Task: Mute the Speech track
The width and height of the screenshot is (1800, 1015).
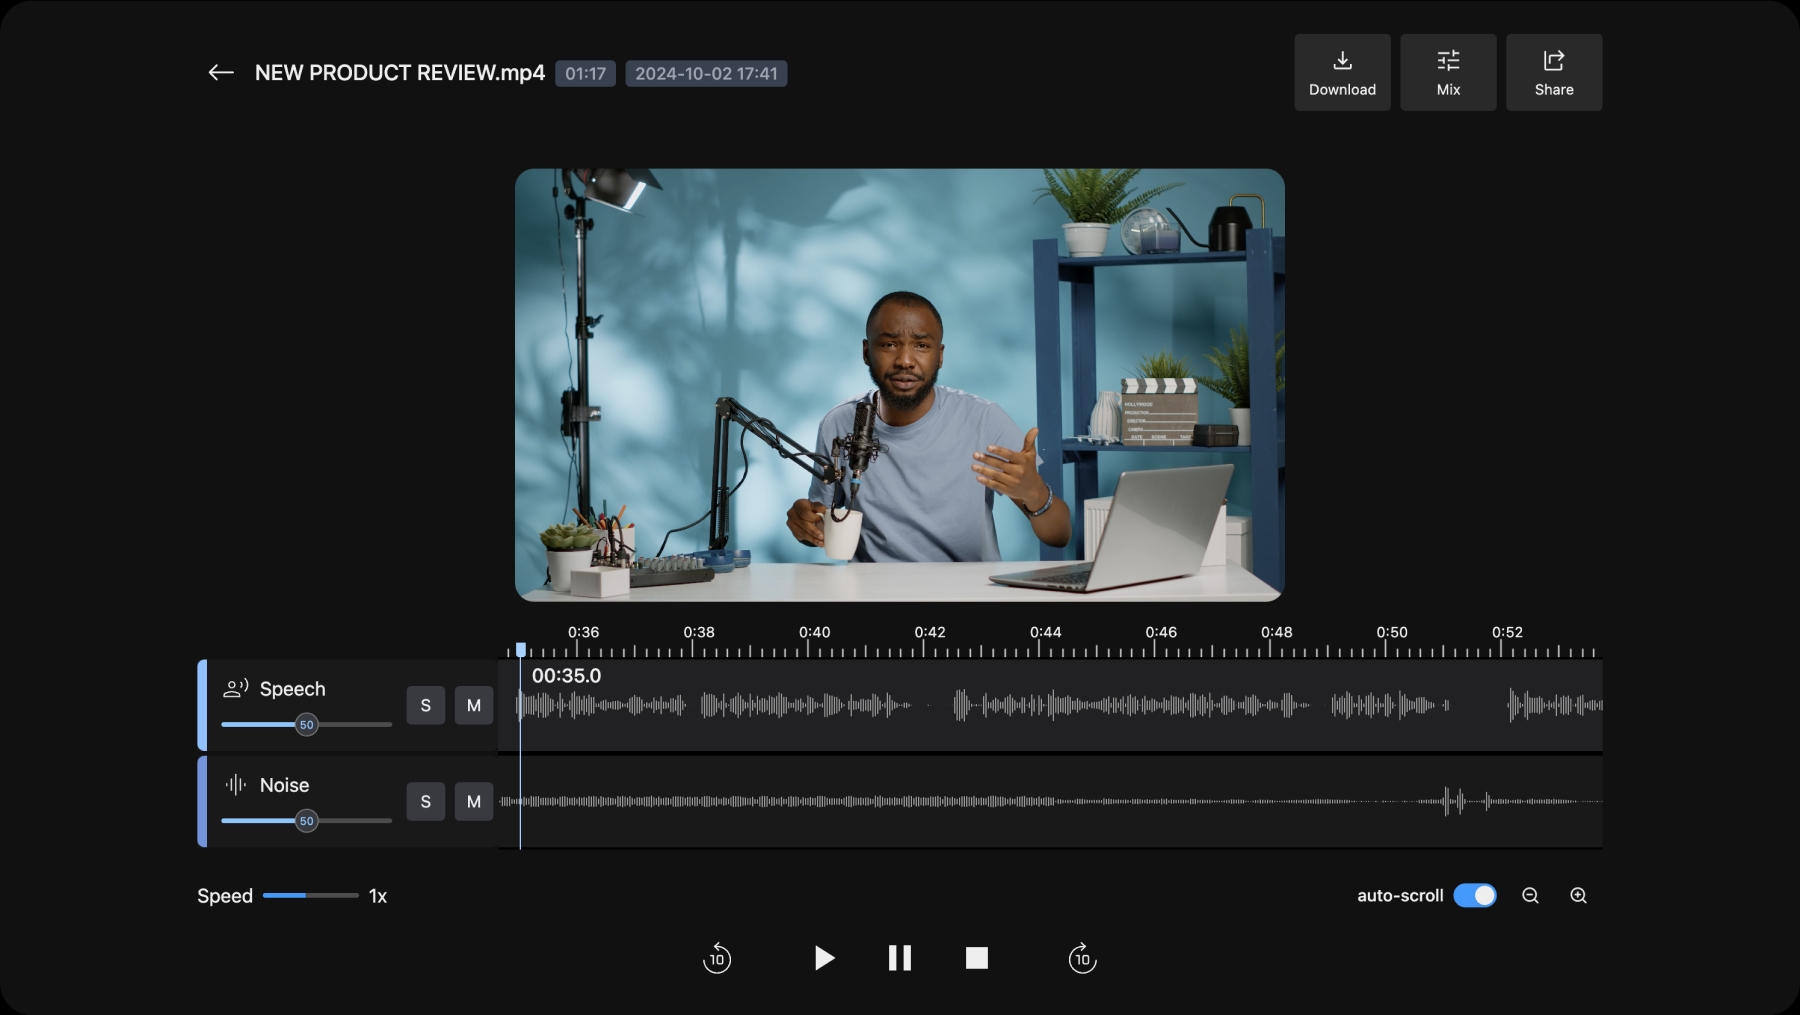Action: (474, 706)
